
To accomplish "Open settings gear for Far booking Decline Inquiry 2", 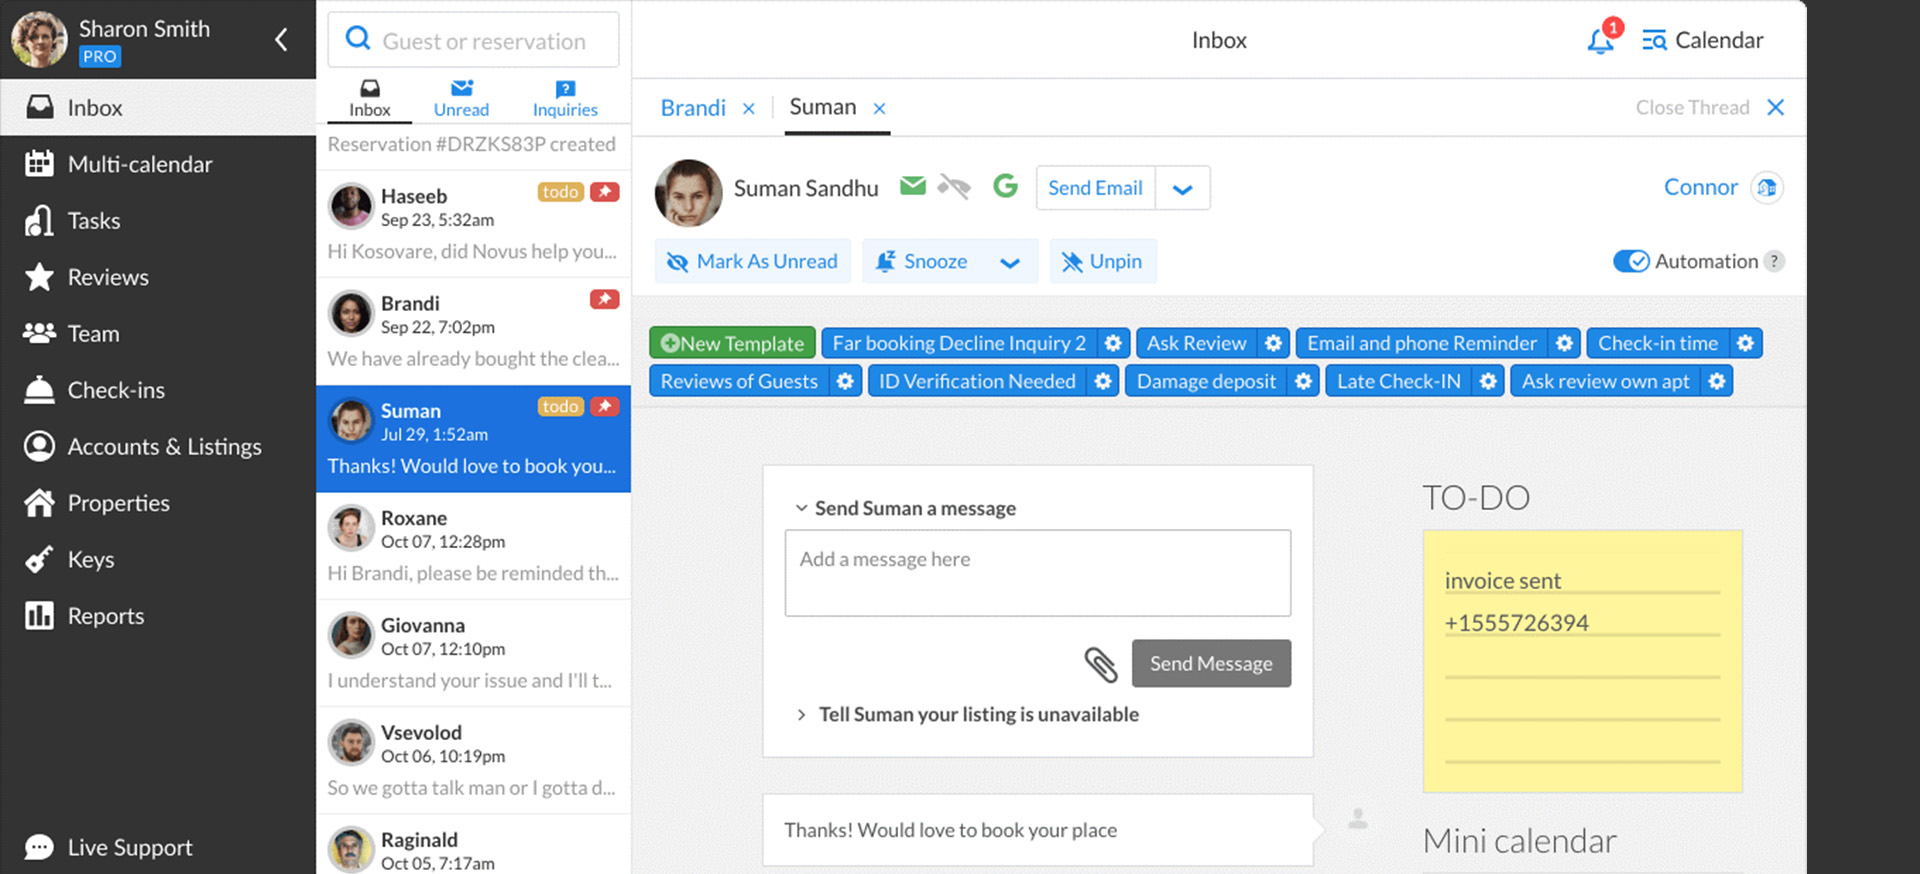I will pyautogui.click(x=1113, y=343).
